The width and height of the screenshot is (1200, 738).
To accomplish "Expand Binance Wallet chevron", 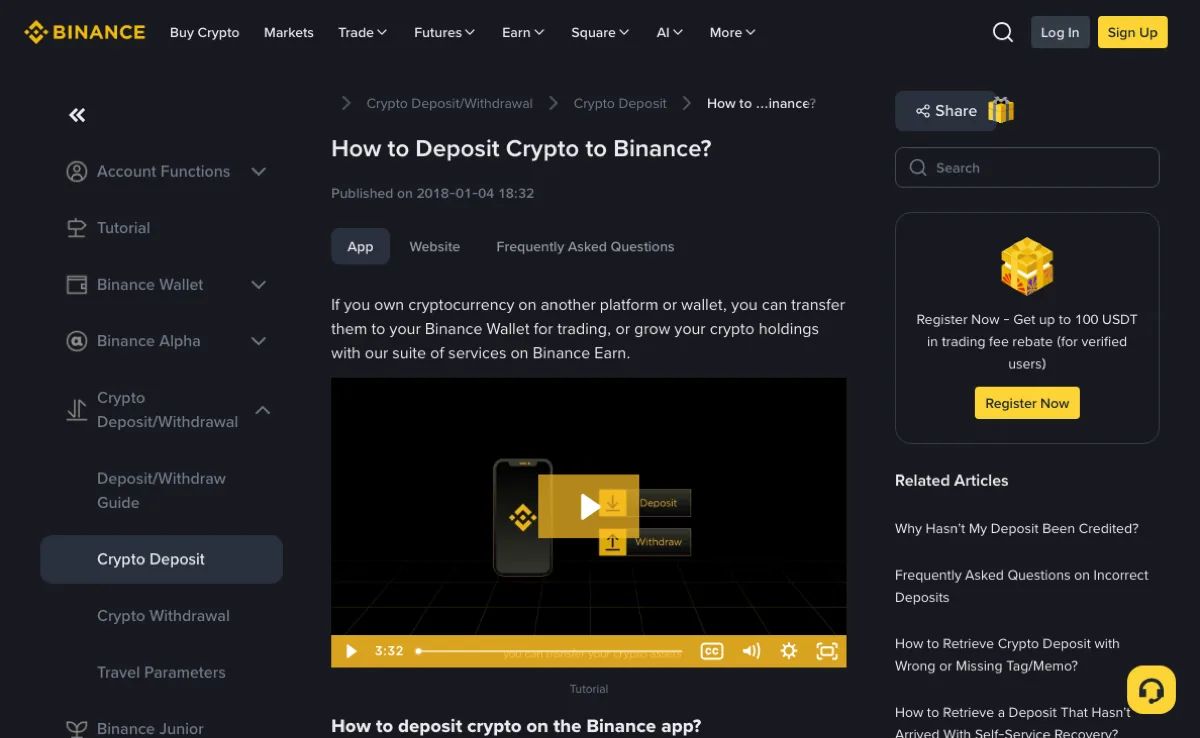I will pos(259,285).
